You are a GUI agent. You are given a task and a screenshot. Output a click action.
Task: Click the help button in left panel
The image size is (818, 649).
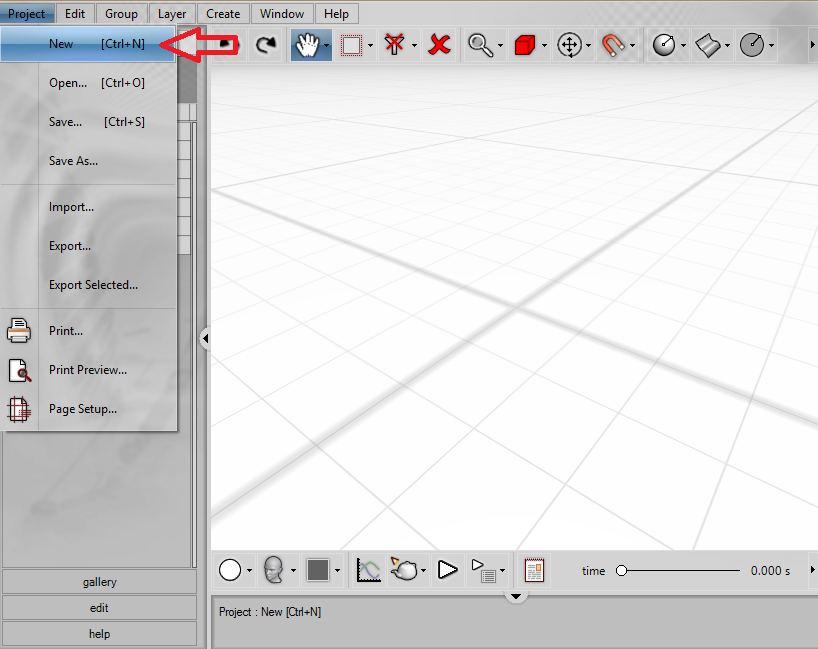tap(99, 634)
